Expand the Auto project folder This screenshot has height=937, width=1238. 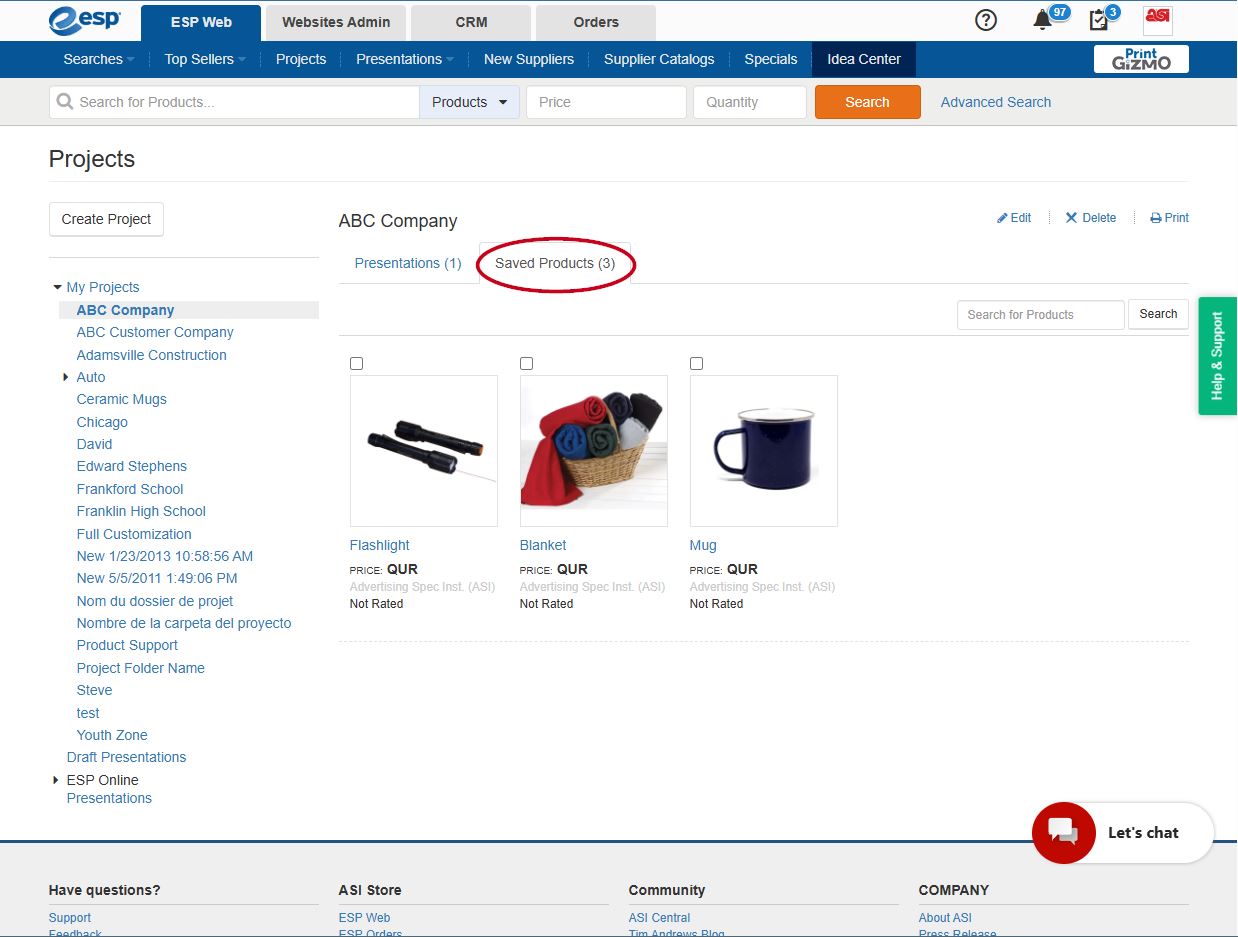click(x=66, y=377)
